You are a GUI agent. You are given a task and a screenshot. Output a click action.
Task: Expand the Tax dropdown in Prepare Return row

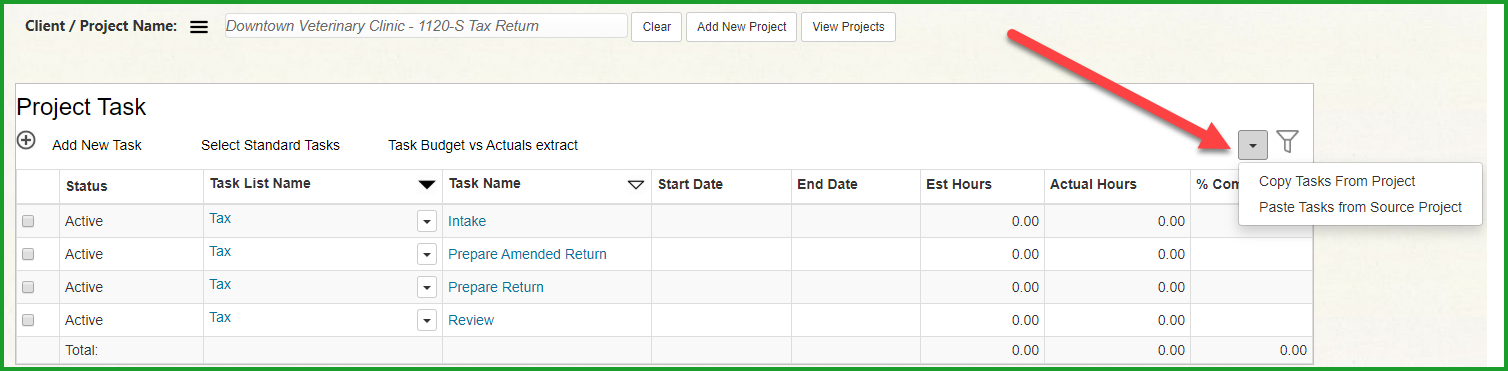(427, 287)
